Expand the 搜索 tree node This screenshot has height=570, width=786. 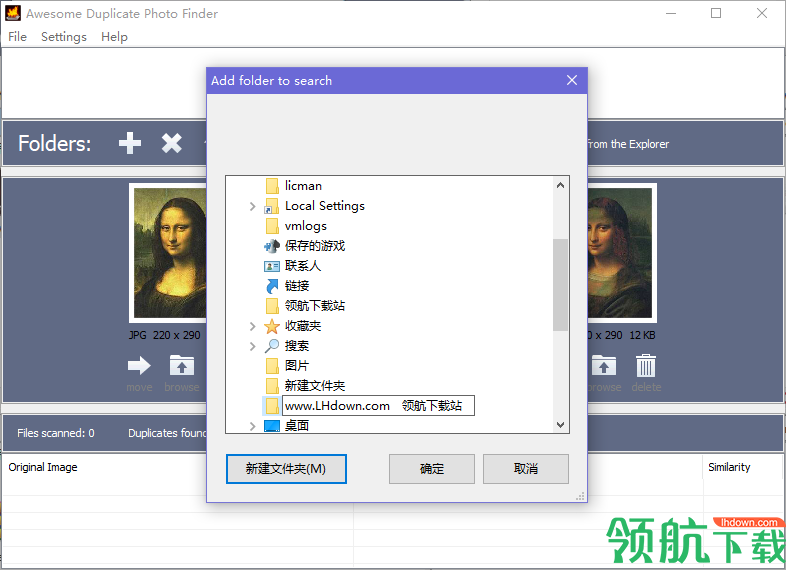tap(253, 346)
